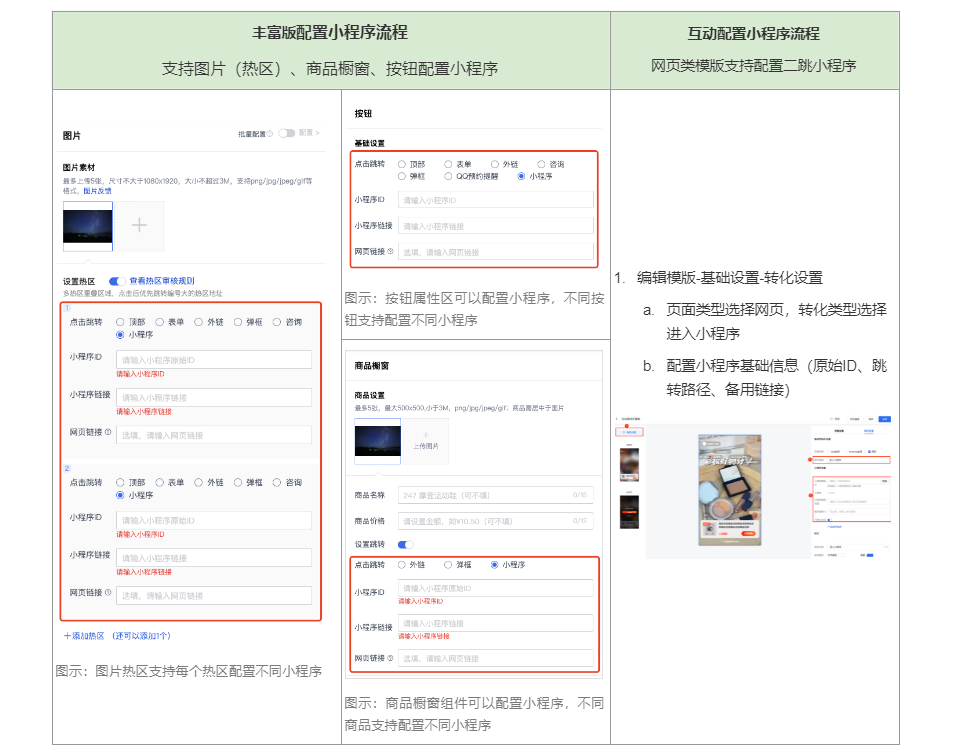This screenshot has width=966, height=754.
Task: Expand the 配置 > option next to 批量配置
Action: click(310, 133)
